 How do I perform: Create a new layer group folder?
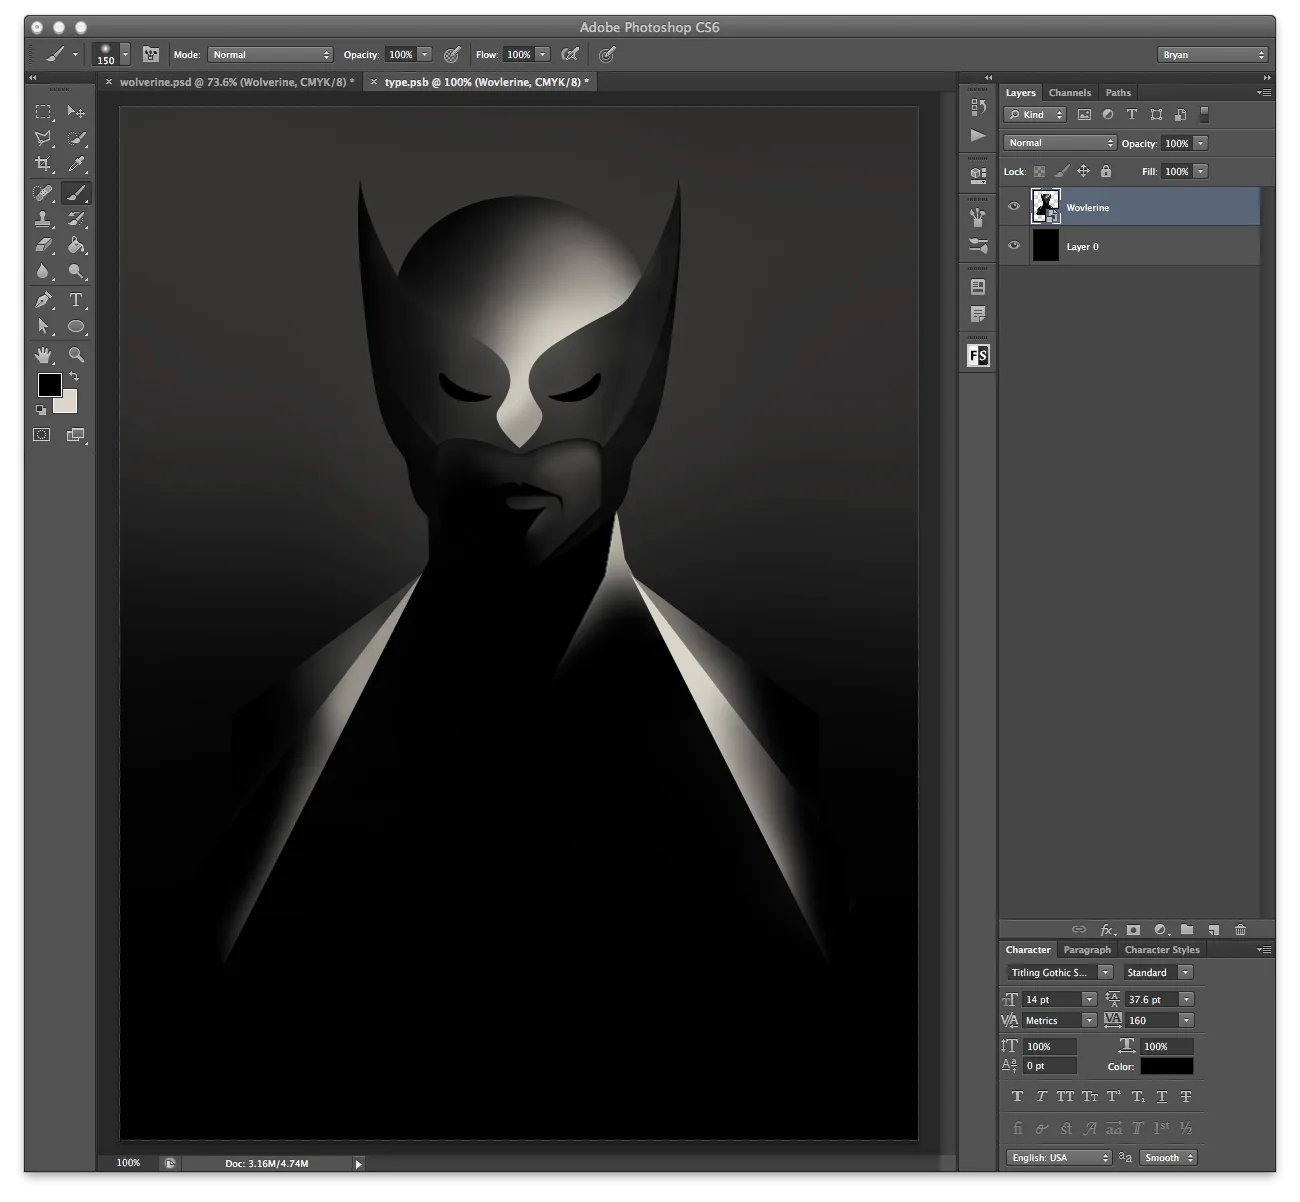1187,930
